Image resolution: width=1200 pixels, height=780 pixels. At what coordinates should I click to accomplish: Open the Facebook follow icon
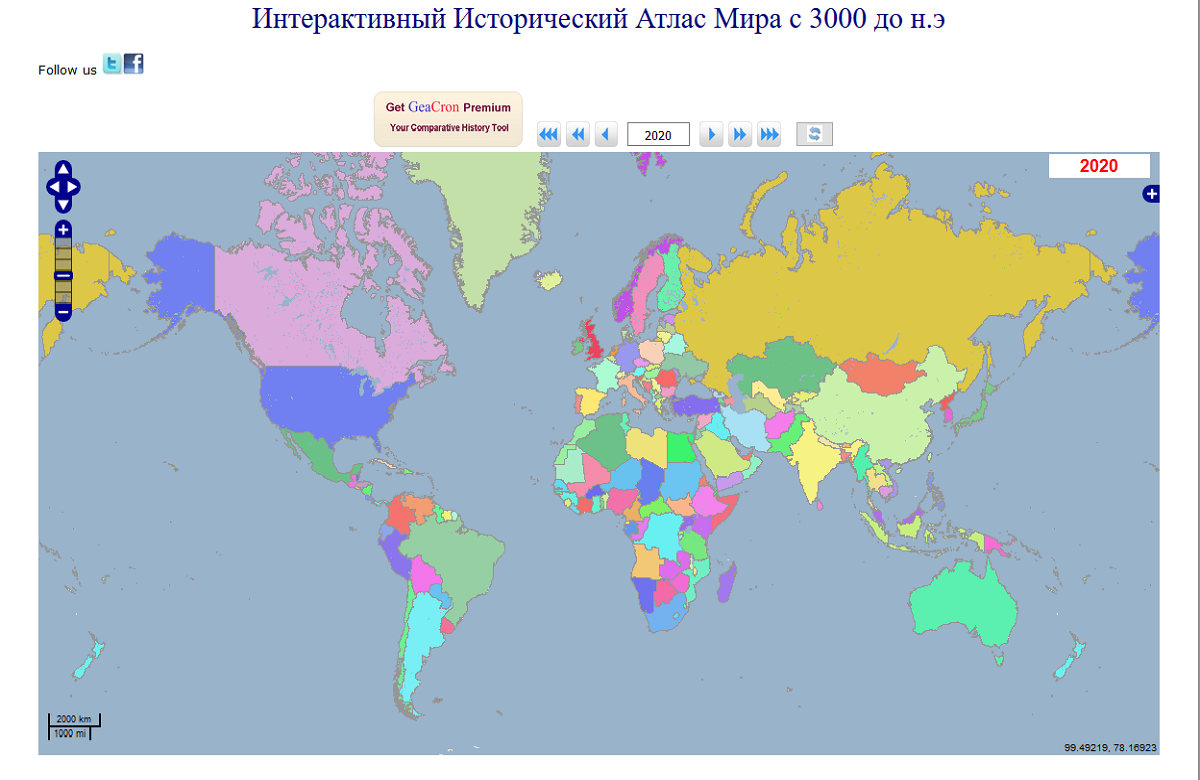point(133,64)
